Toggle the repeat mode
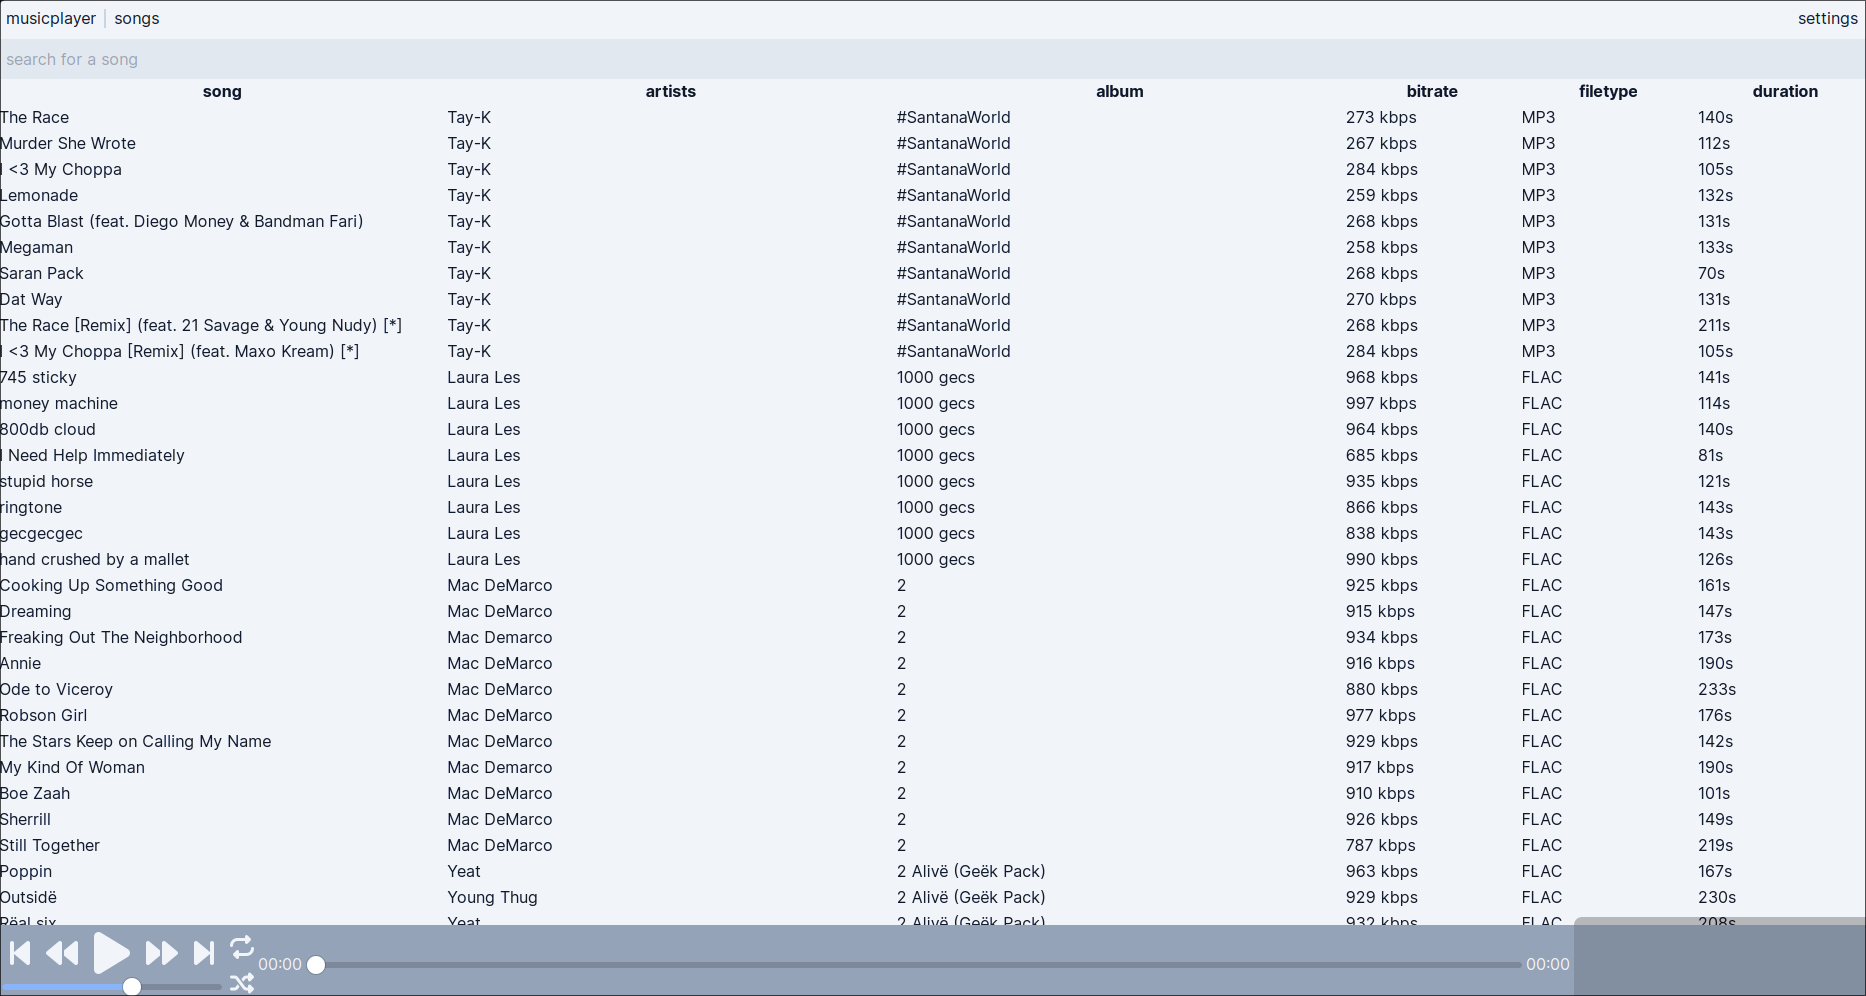 [242, 946]
